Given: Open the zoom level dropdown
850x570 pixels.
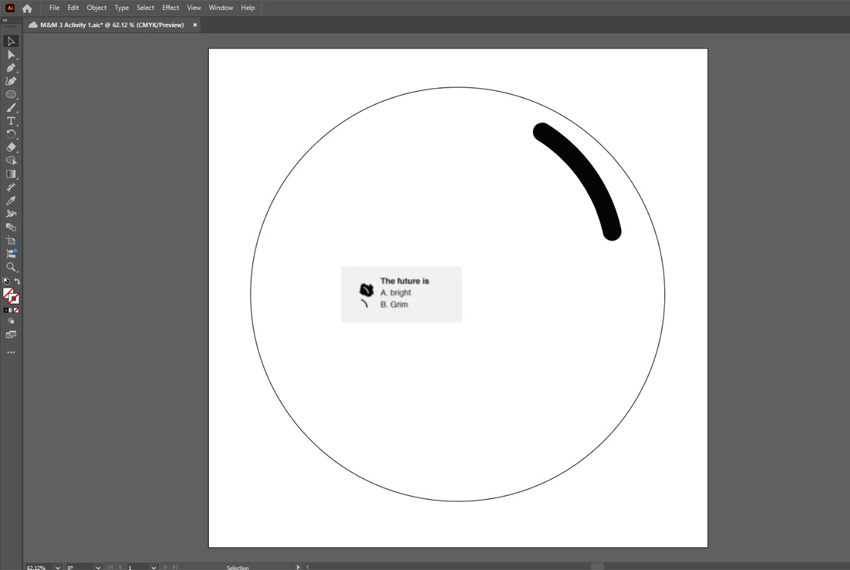Looking at the screenshot, I should (x=59, y=567).
